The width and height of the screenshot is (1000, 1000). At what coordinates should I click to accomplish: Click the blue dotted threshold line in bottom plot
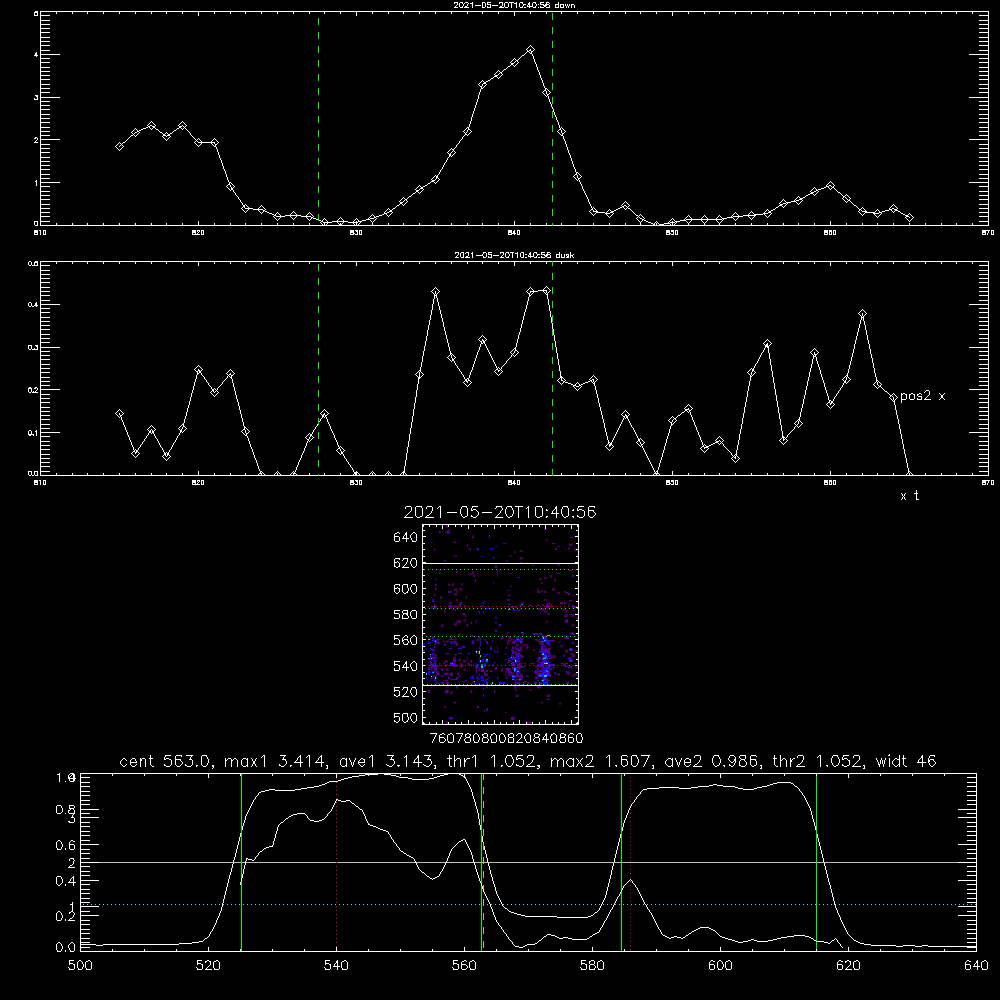coord(528,904)
